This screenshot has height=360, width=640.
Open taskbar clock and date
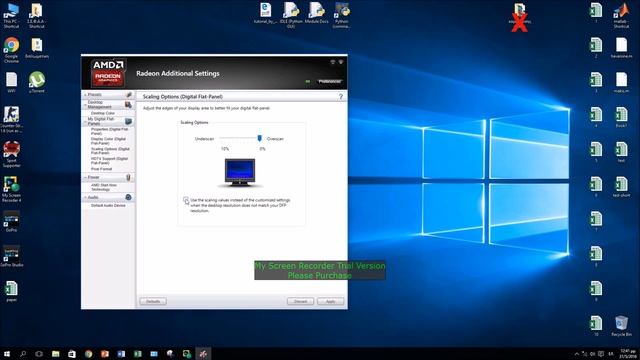coord(628,354)
